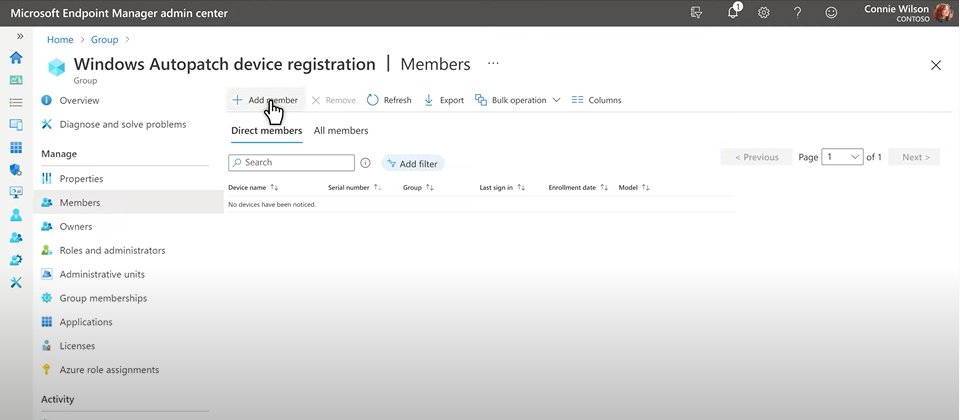Viewport: 960px width, 420px height.
Task: Open the more options ellipsis by Members
Action: tap(493, 63)
